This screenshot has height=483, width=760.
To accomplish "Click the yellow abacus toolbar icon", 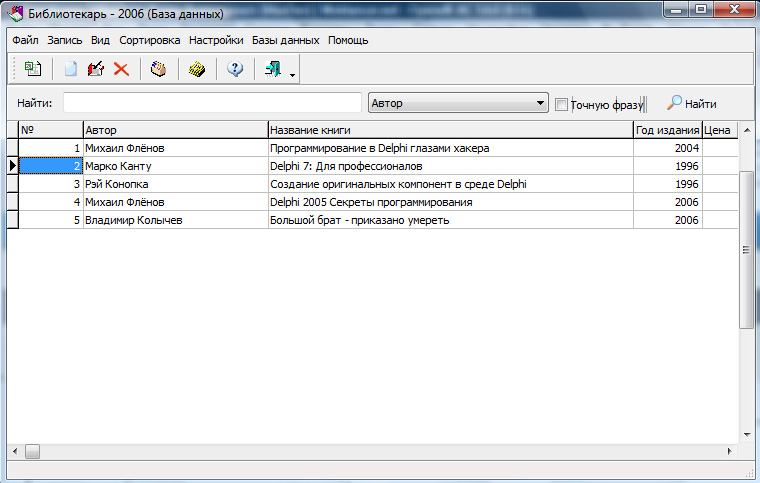I will (197, 69).
